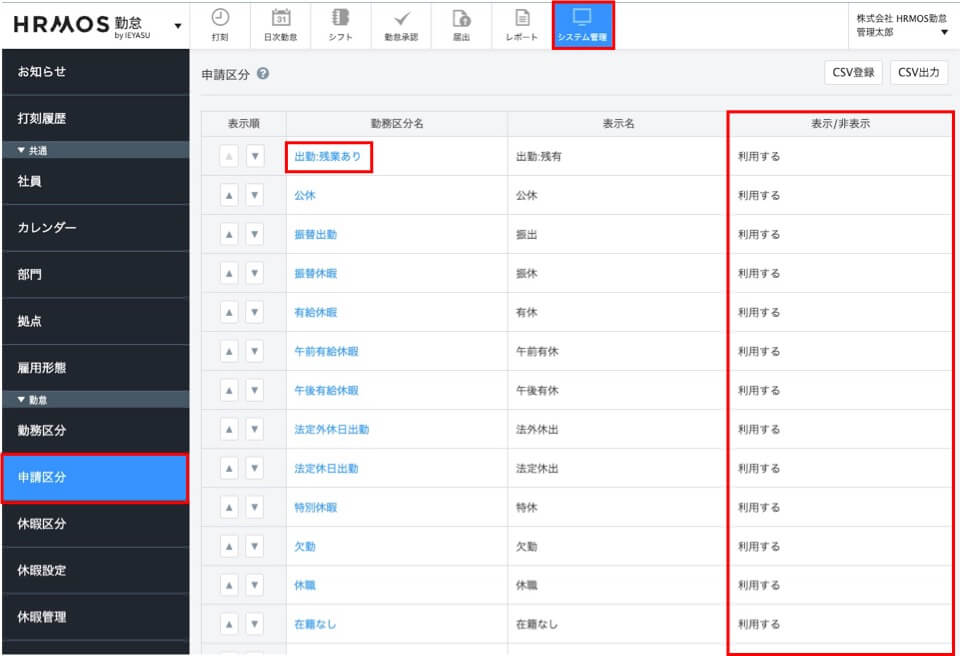Click help icon beside 申請区分 title
Image resolution: width=960 pixels, height=656 pixels.
(x=262, y=74)
